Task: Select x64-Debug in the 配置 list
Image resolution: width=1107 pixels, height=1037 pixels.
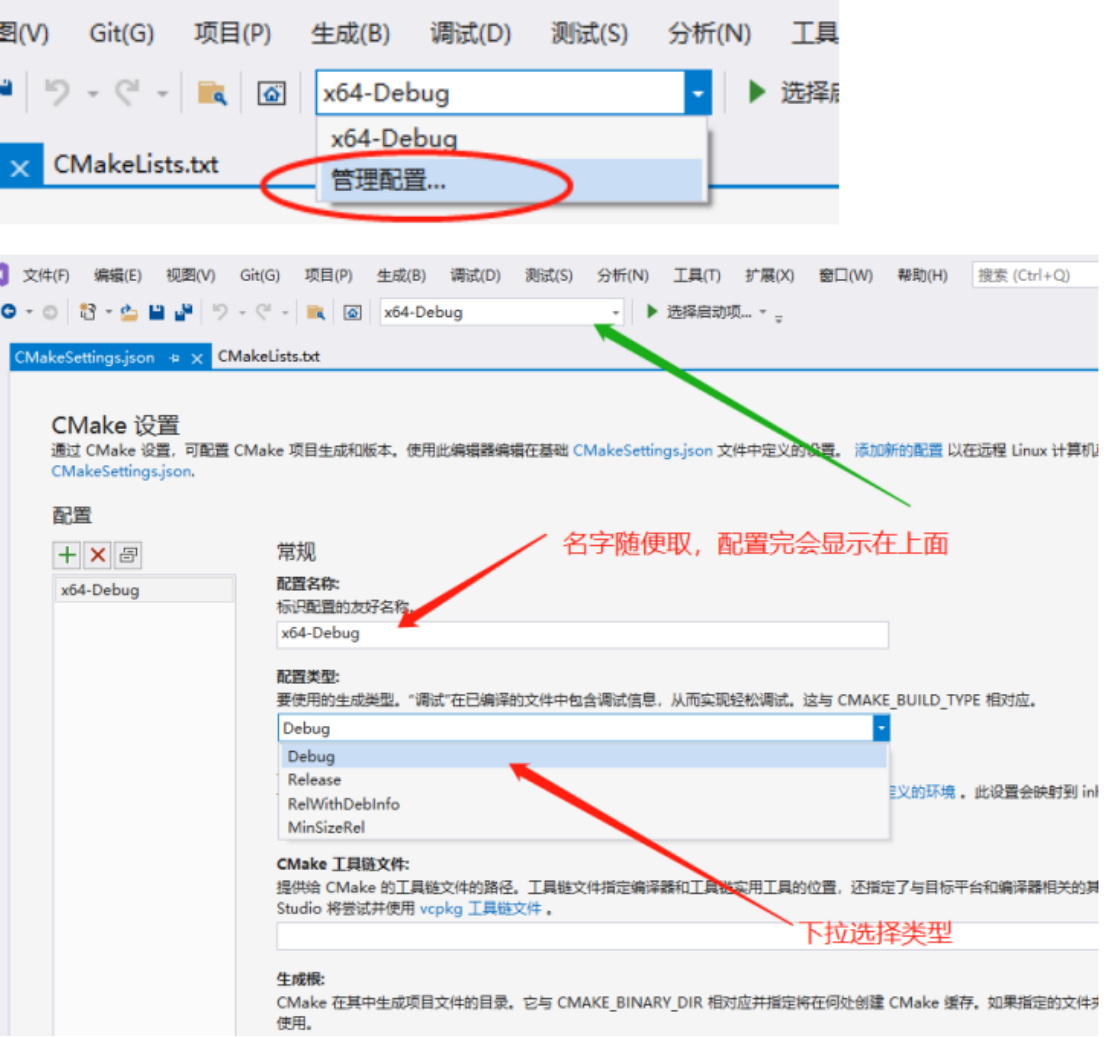Action: point(145,590)
